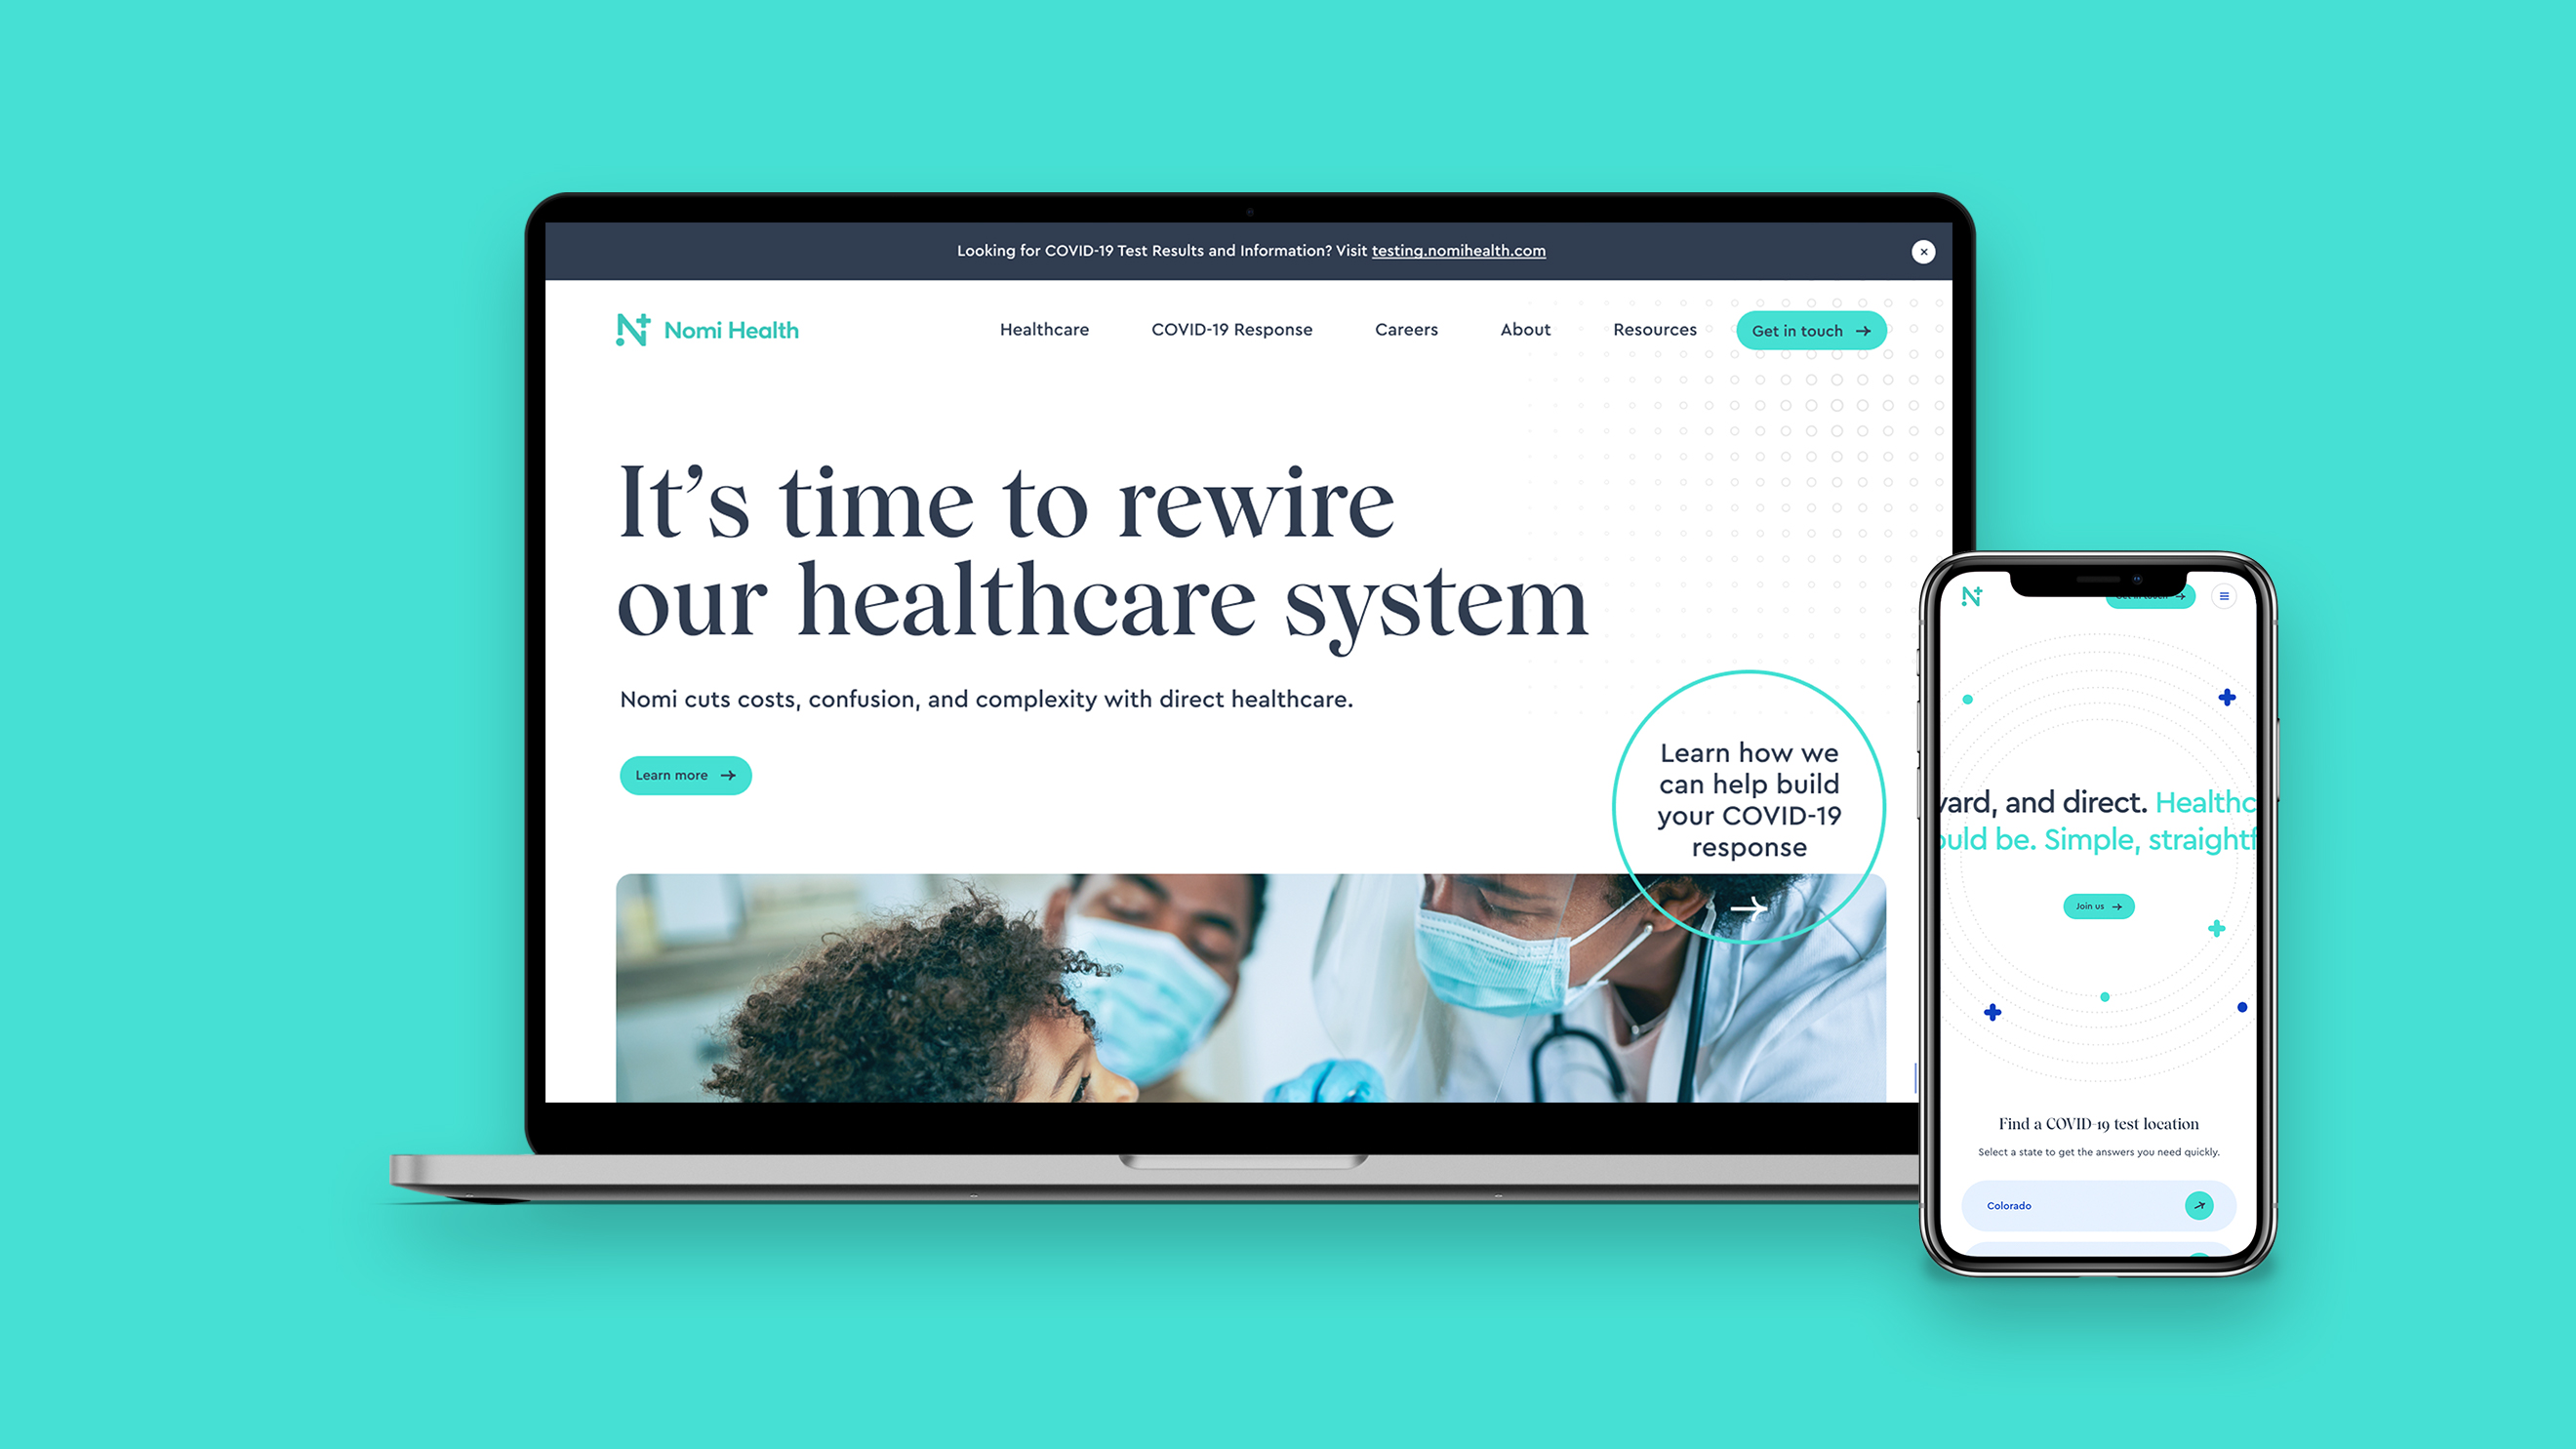The width and height of the screenshot is (2576, 1449).
Task: Click the Careers tab in navigation
Action: point(1406,329)
